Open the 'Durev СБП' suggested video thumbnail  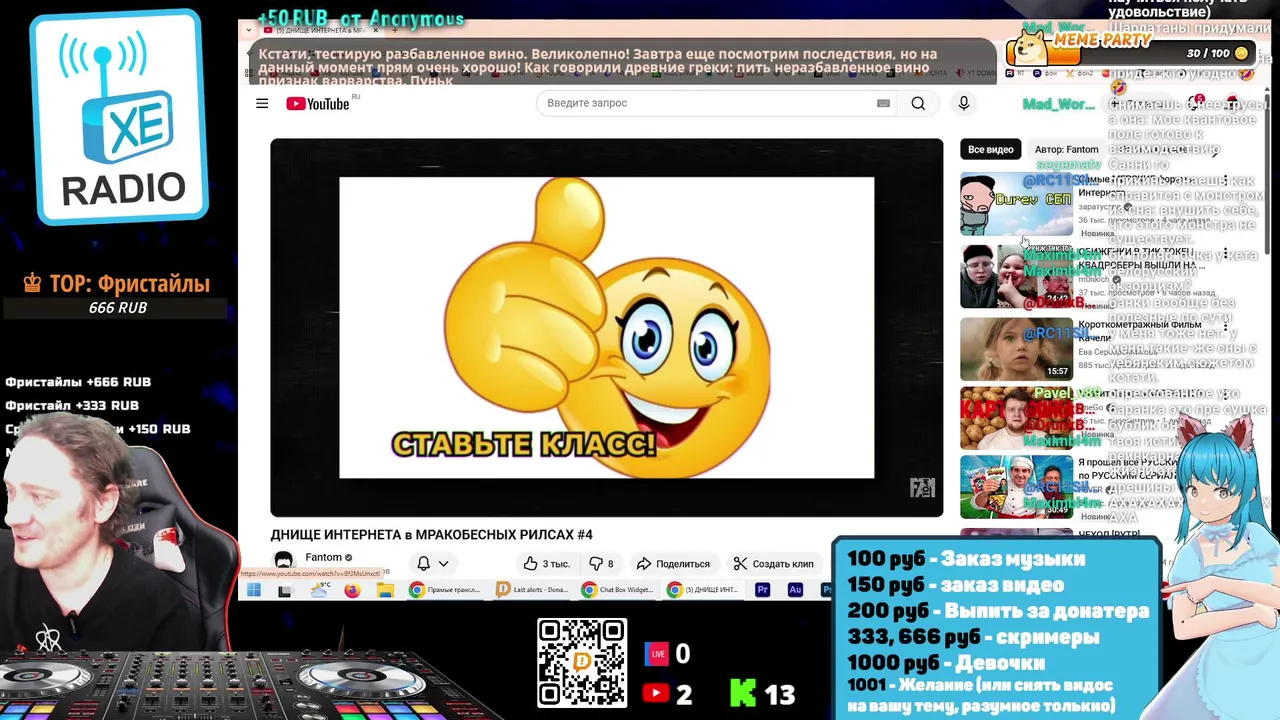pyautogui.click(x=1016, y=204)
